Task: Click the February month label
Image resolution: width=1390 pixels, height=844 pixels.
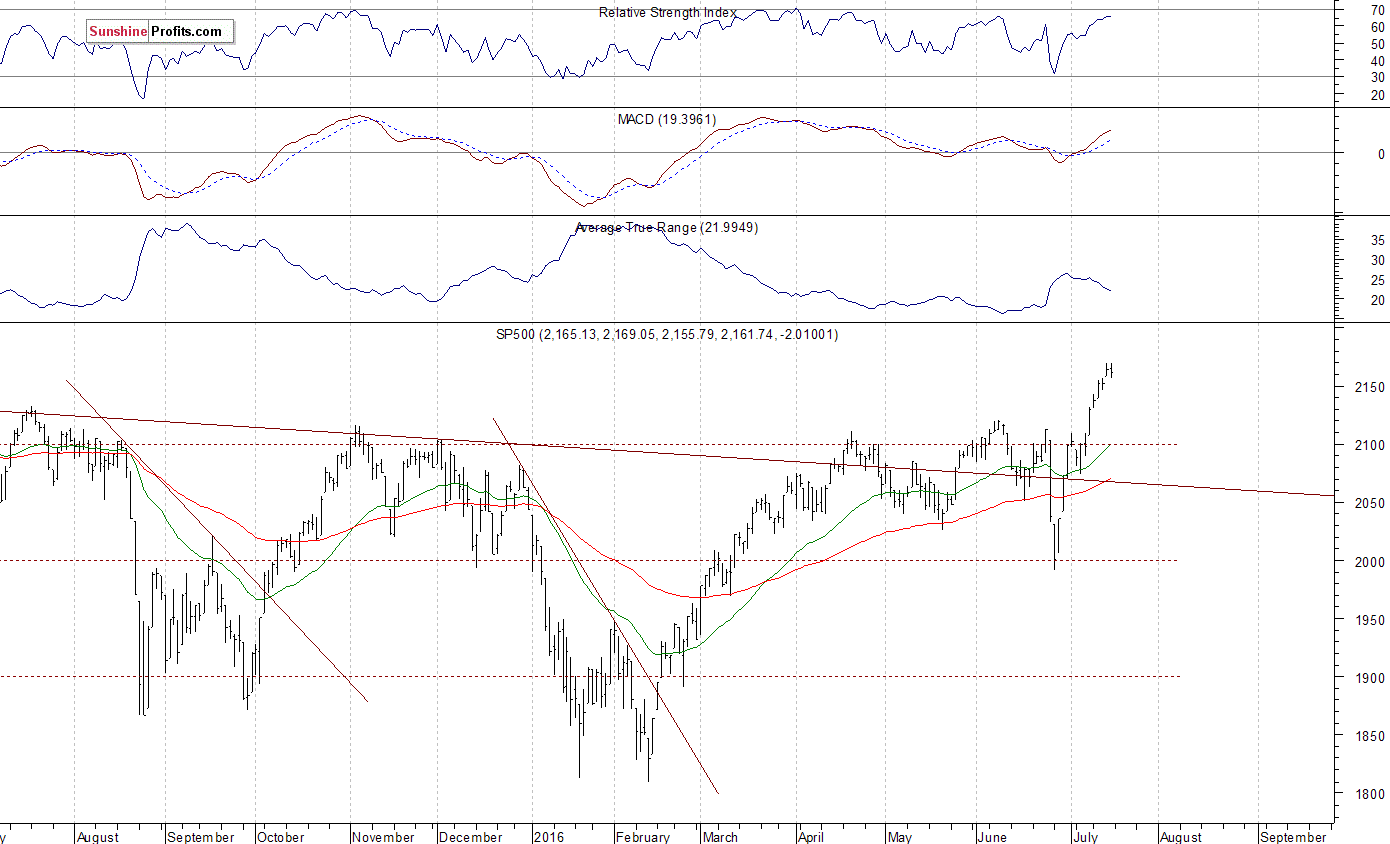Action: click(642, 837)
